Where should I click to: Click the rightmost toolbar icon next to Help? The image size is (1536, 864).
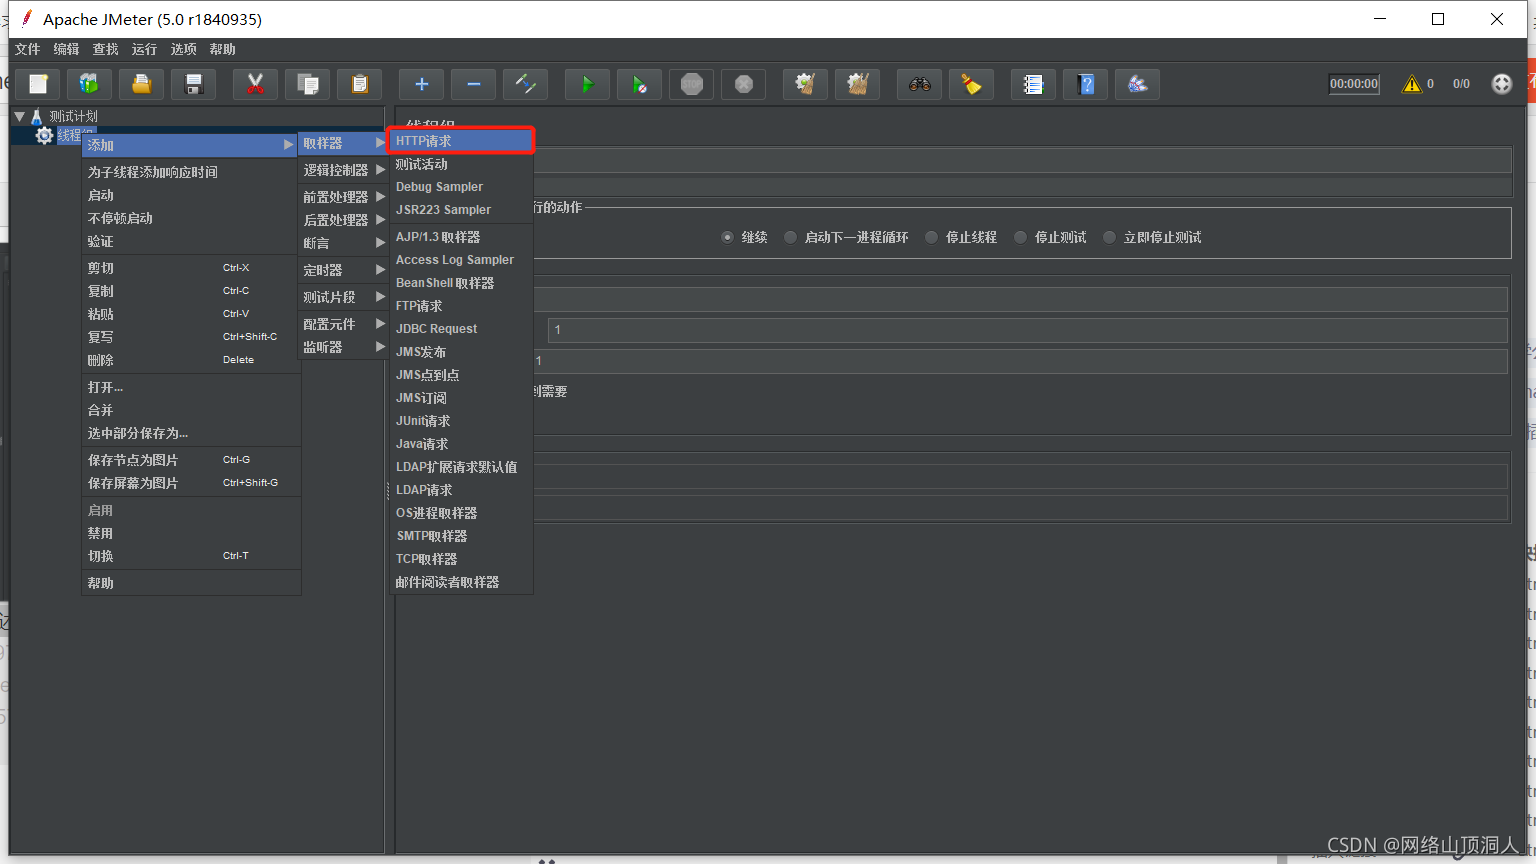click(1138, 85)
